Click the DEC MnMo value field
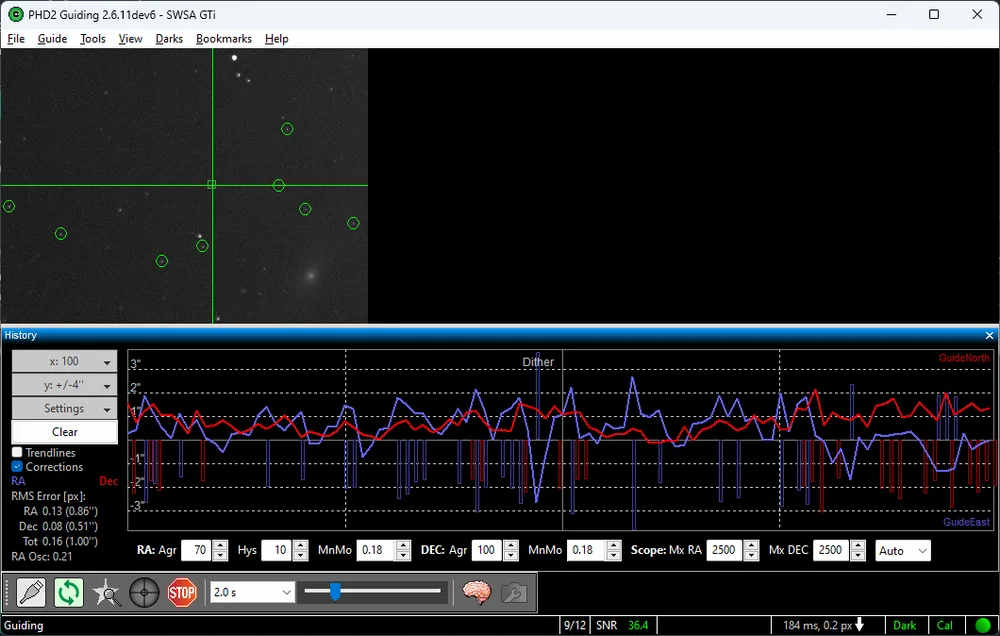 click(587, 550)
